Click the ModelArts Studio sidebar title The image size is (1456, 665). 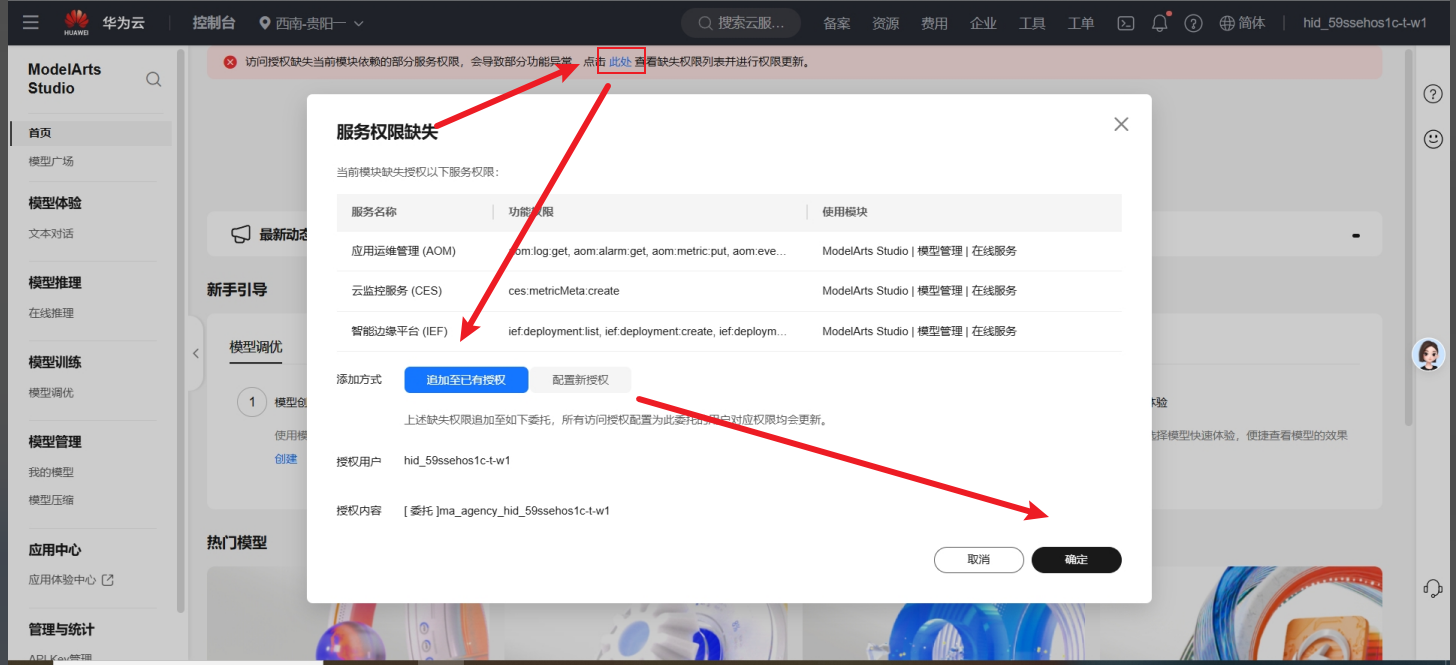(x=64, y=79)
